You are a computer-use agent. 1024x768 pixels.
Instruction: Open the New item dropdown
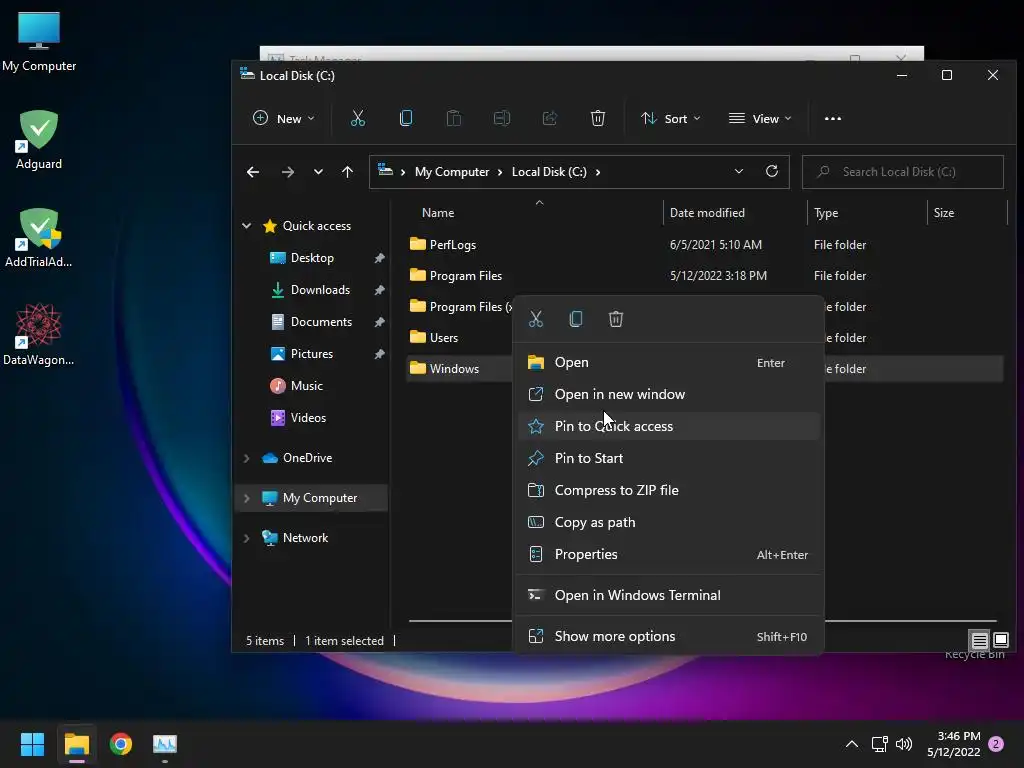click(x=283, y=118)
